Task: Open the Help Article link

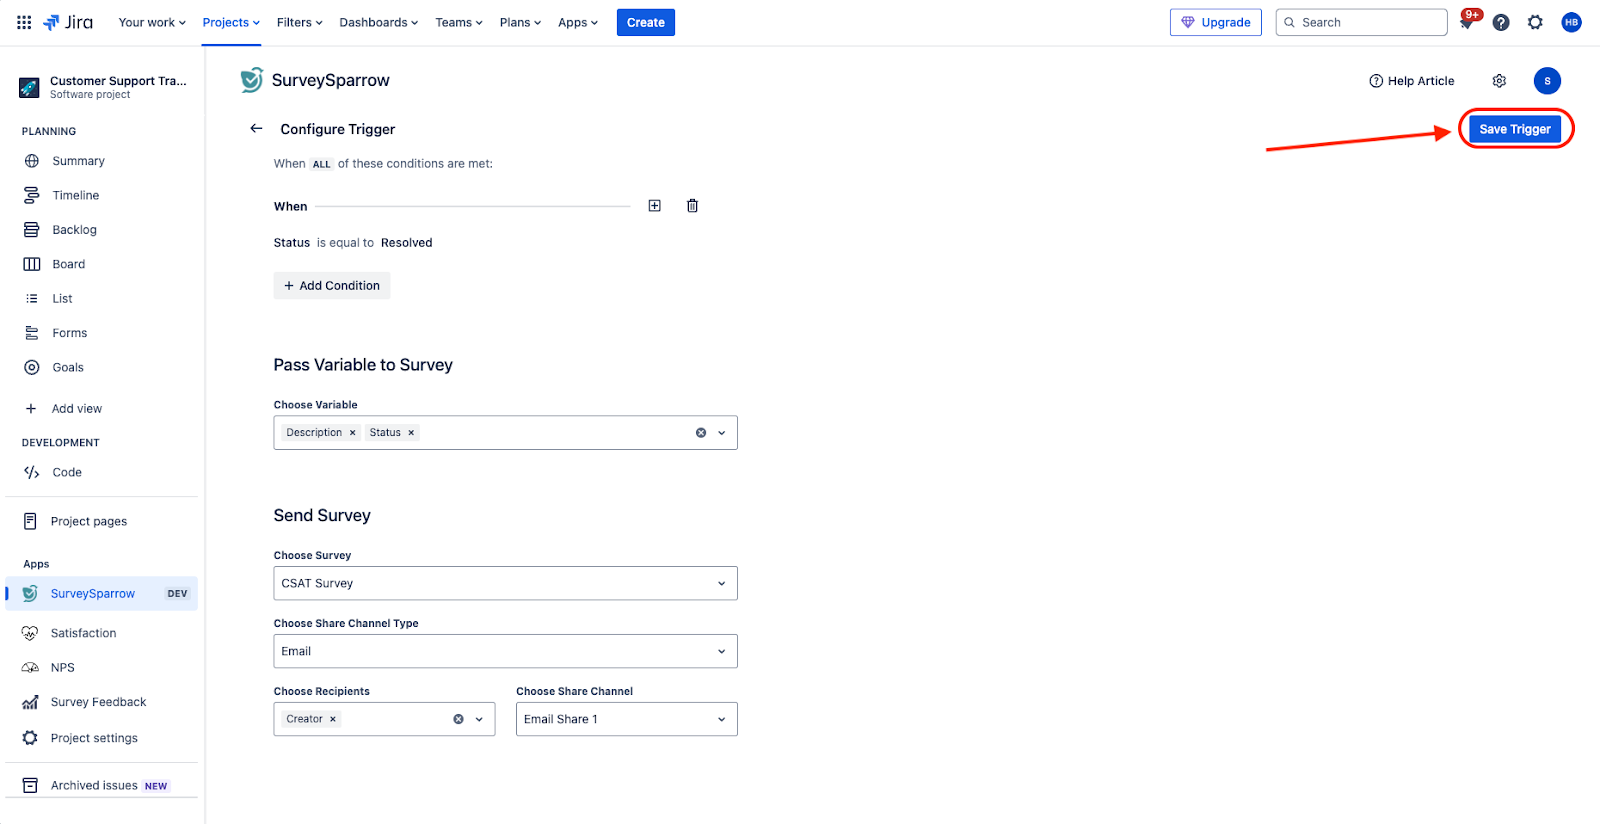Action: click(x=1411, y=81)
